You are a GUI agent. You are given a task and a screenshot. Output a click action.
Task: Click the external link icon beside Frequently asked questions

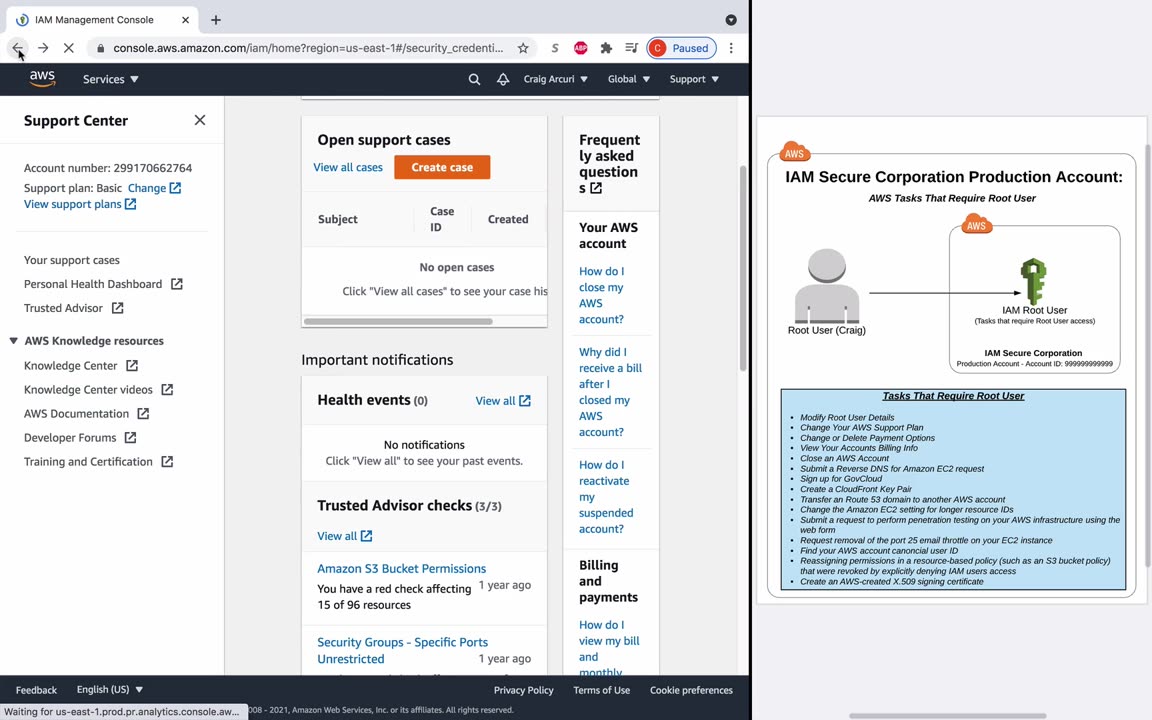[596, 188]
